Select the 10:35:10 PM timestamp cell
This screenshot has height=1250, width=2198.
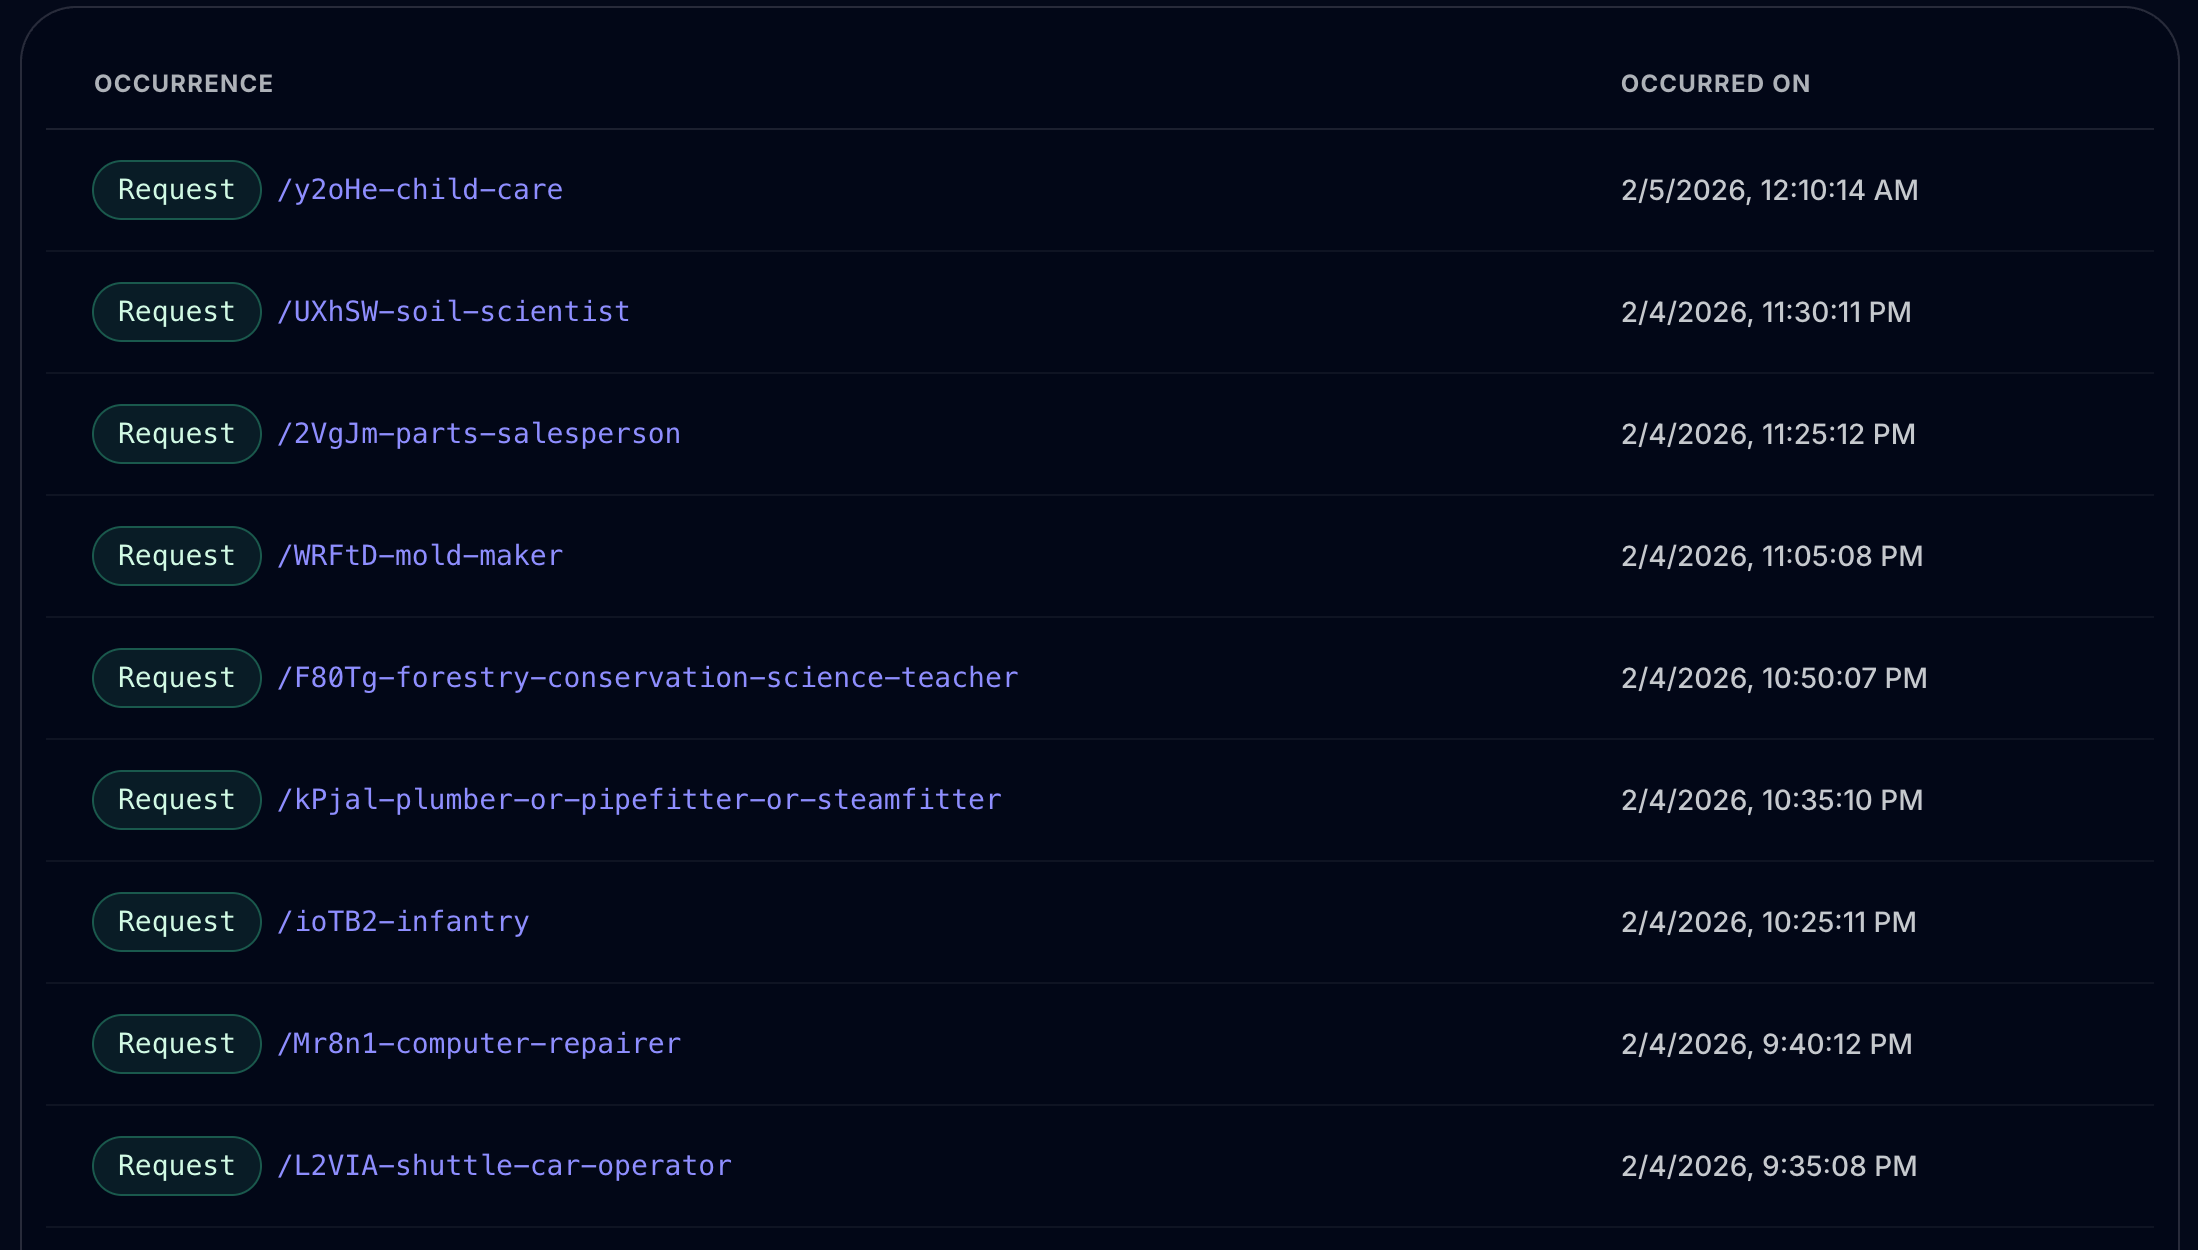click(x=1771, y=800)
